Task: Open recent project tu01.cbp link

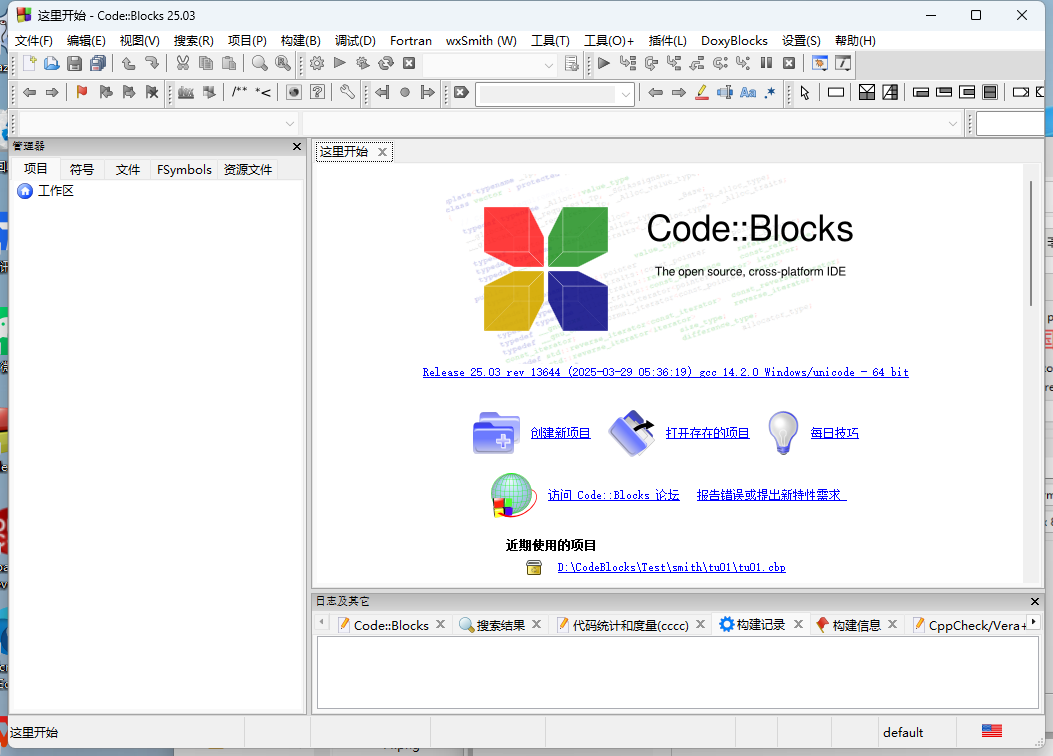Action: point(671,567)
